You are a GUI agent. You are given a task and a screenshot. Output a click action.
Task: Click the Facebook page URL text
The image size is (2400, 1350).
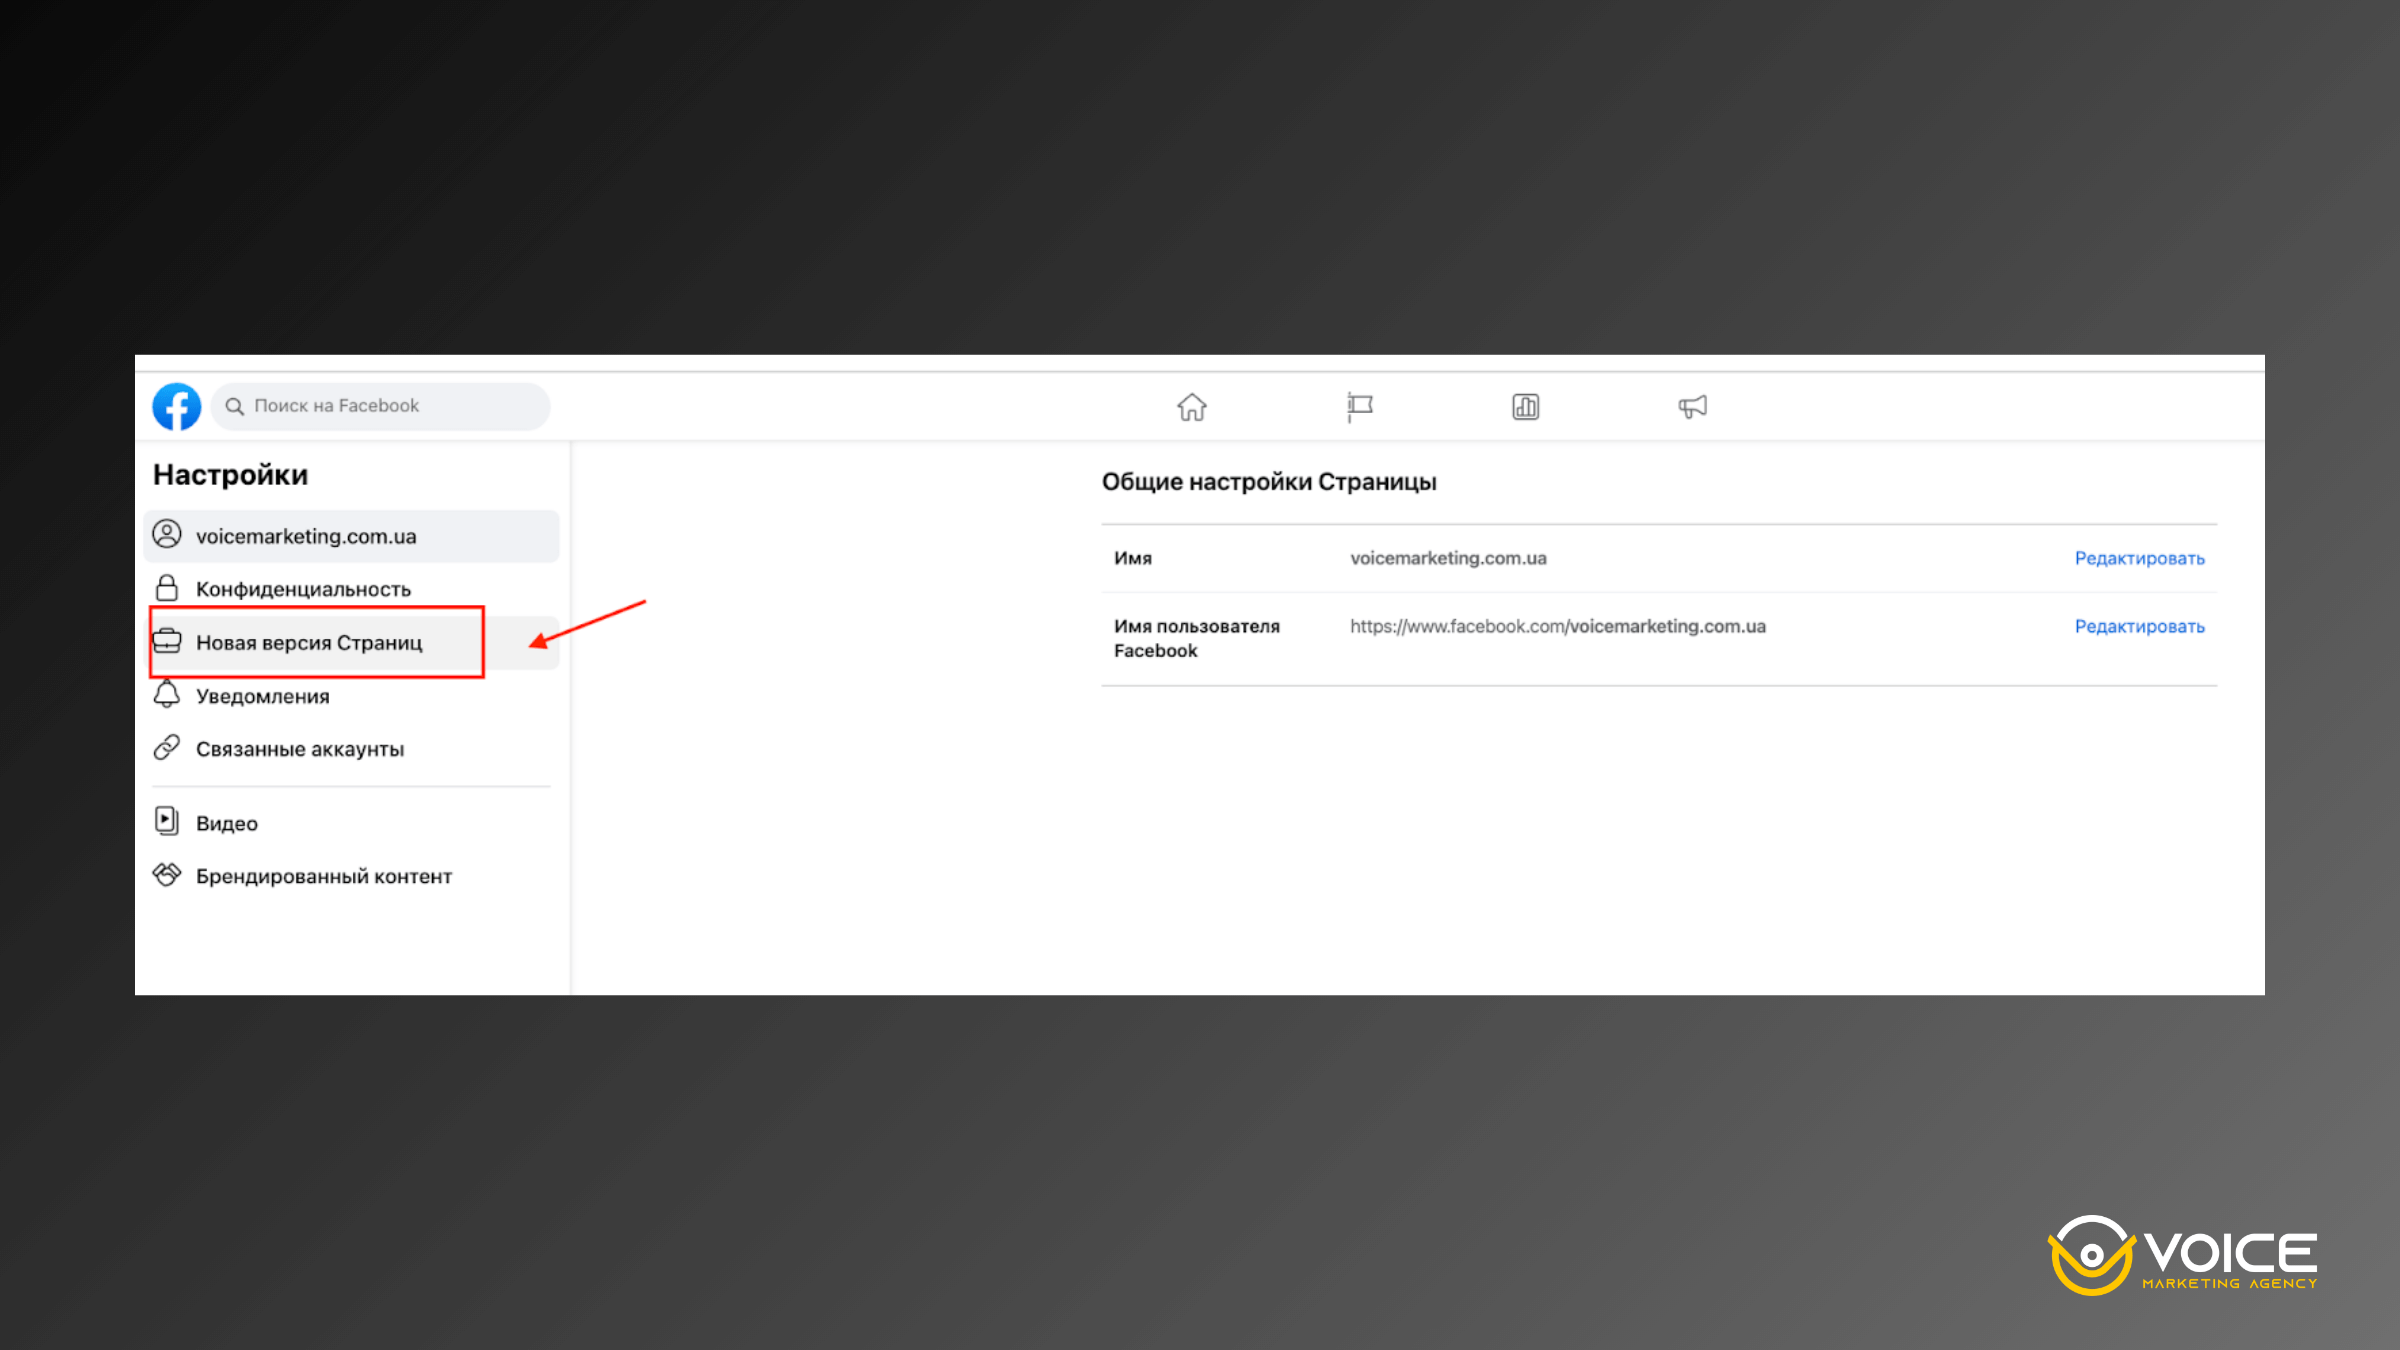1557,626
